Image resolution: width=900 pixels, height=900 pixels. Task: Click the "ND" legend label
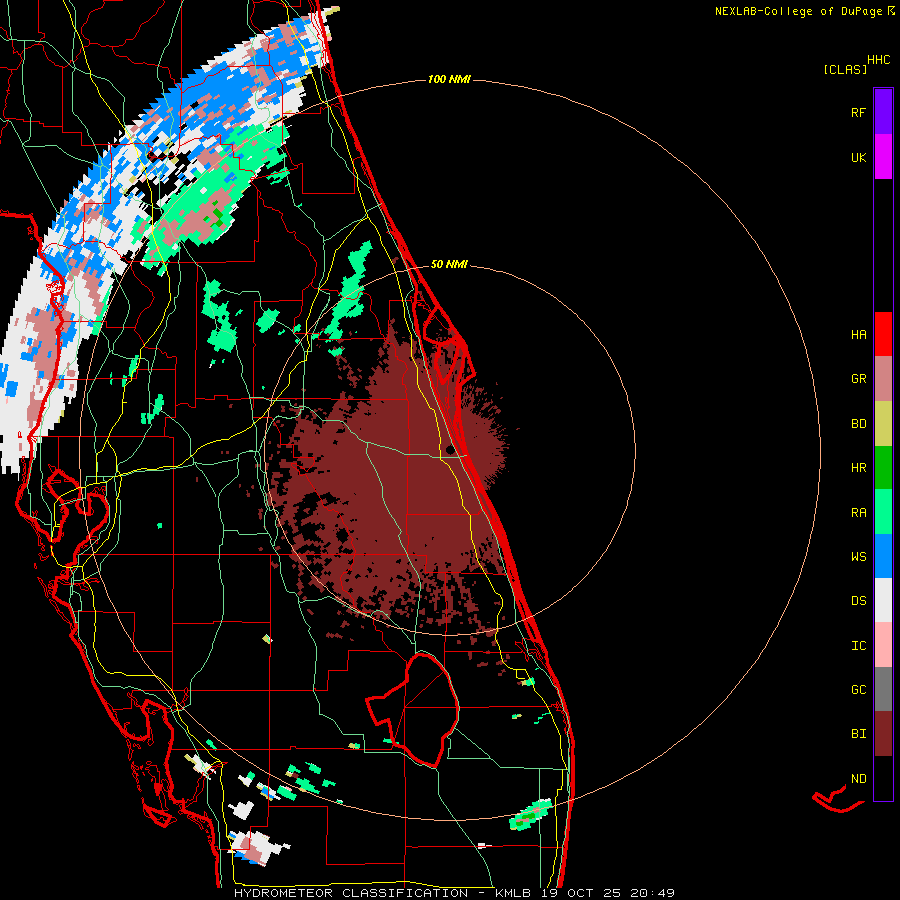tap(858, 778)
